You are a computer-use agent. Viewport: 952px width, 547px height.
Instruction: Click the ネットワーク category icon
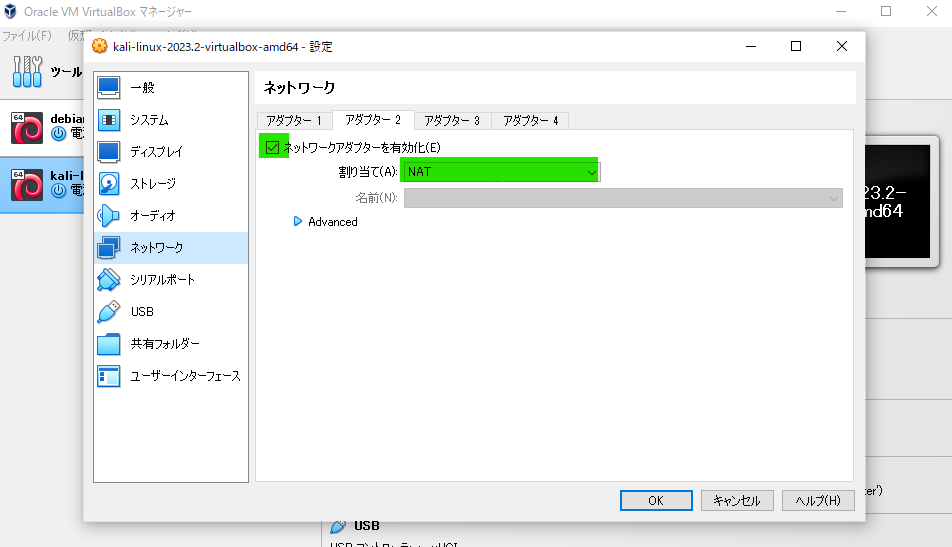[x=109, y=248]
